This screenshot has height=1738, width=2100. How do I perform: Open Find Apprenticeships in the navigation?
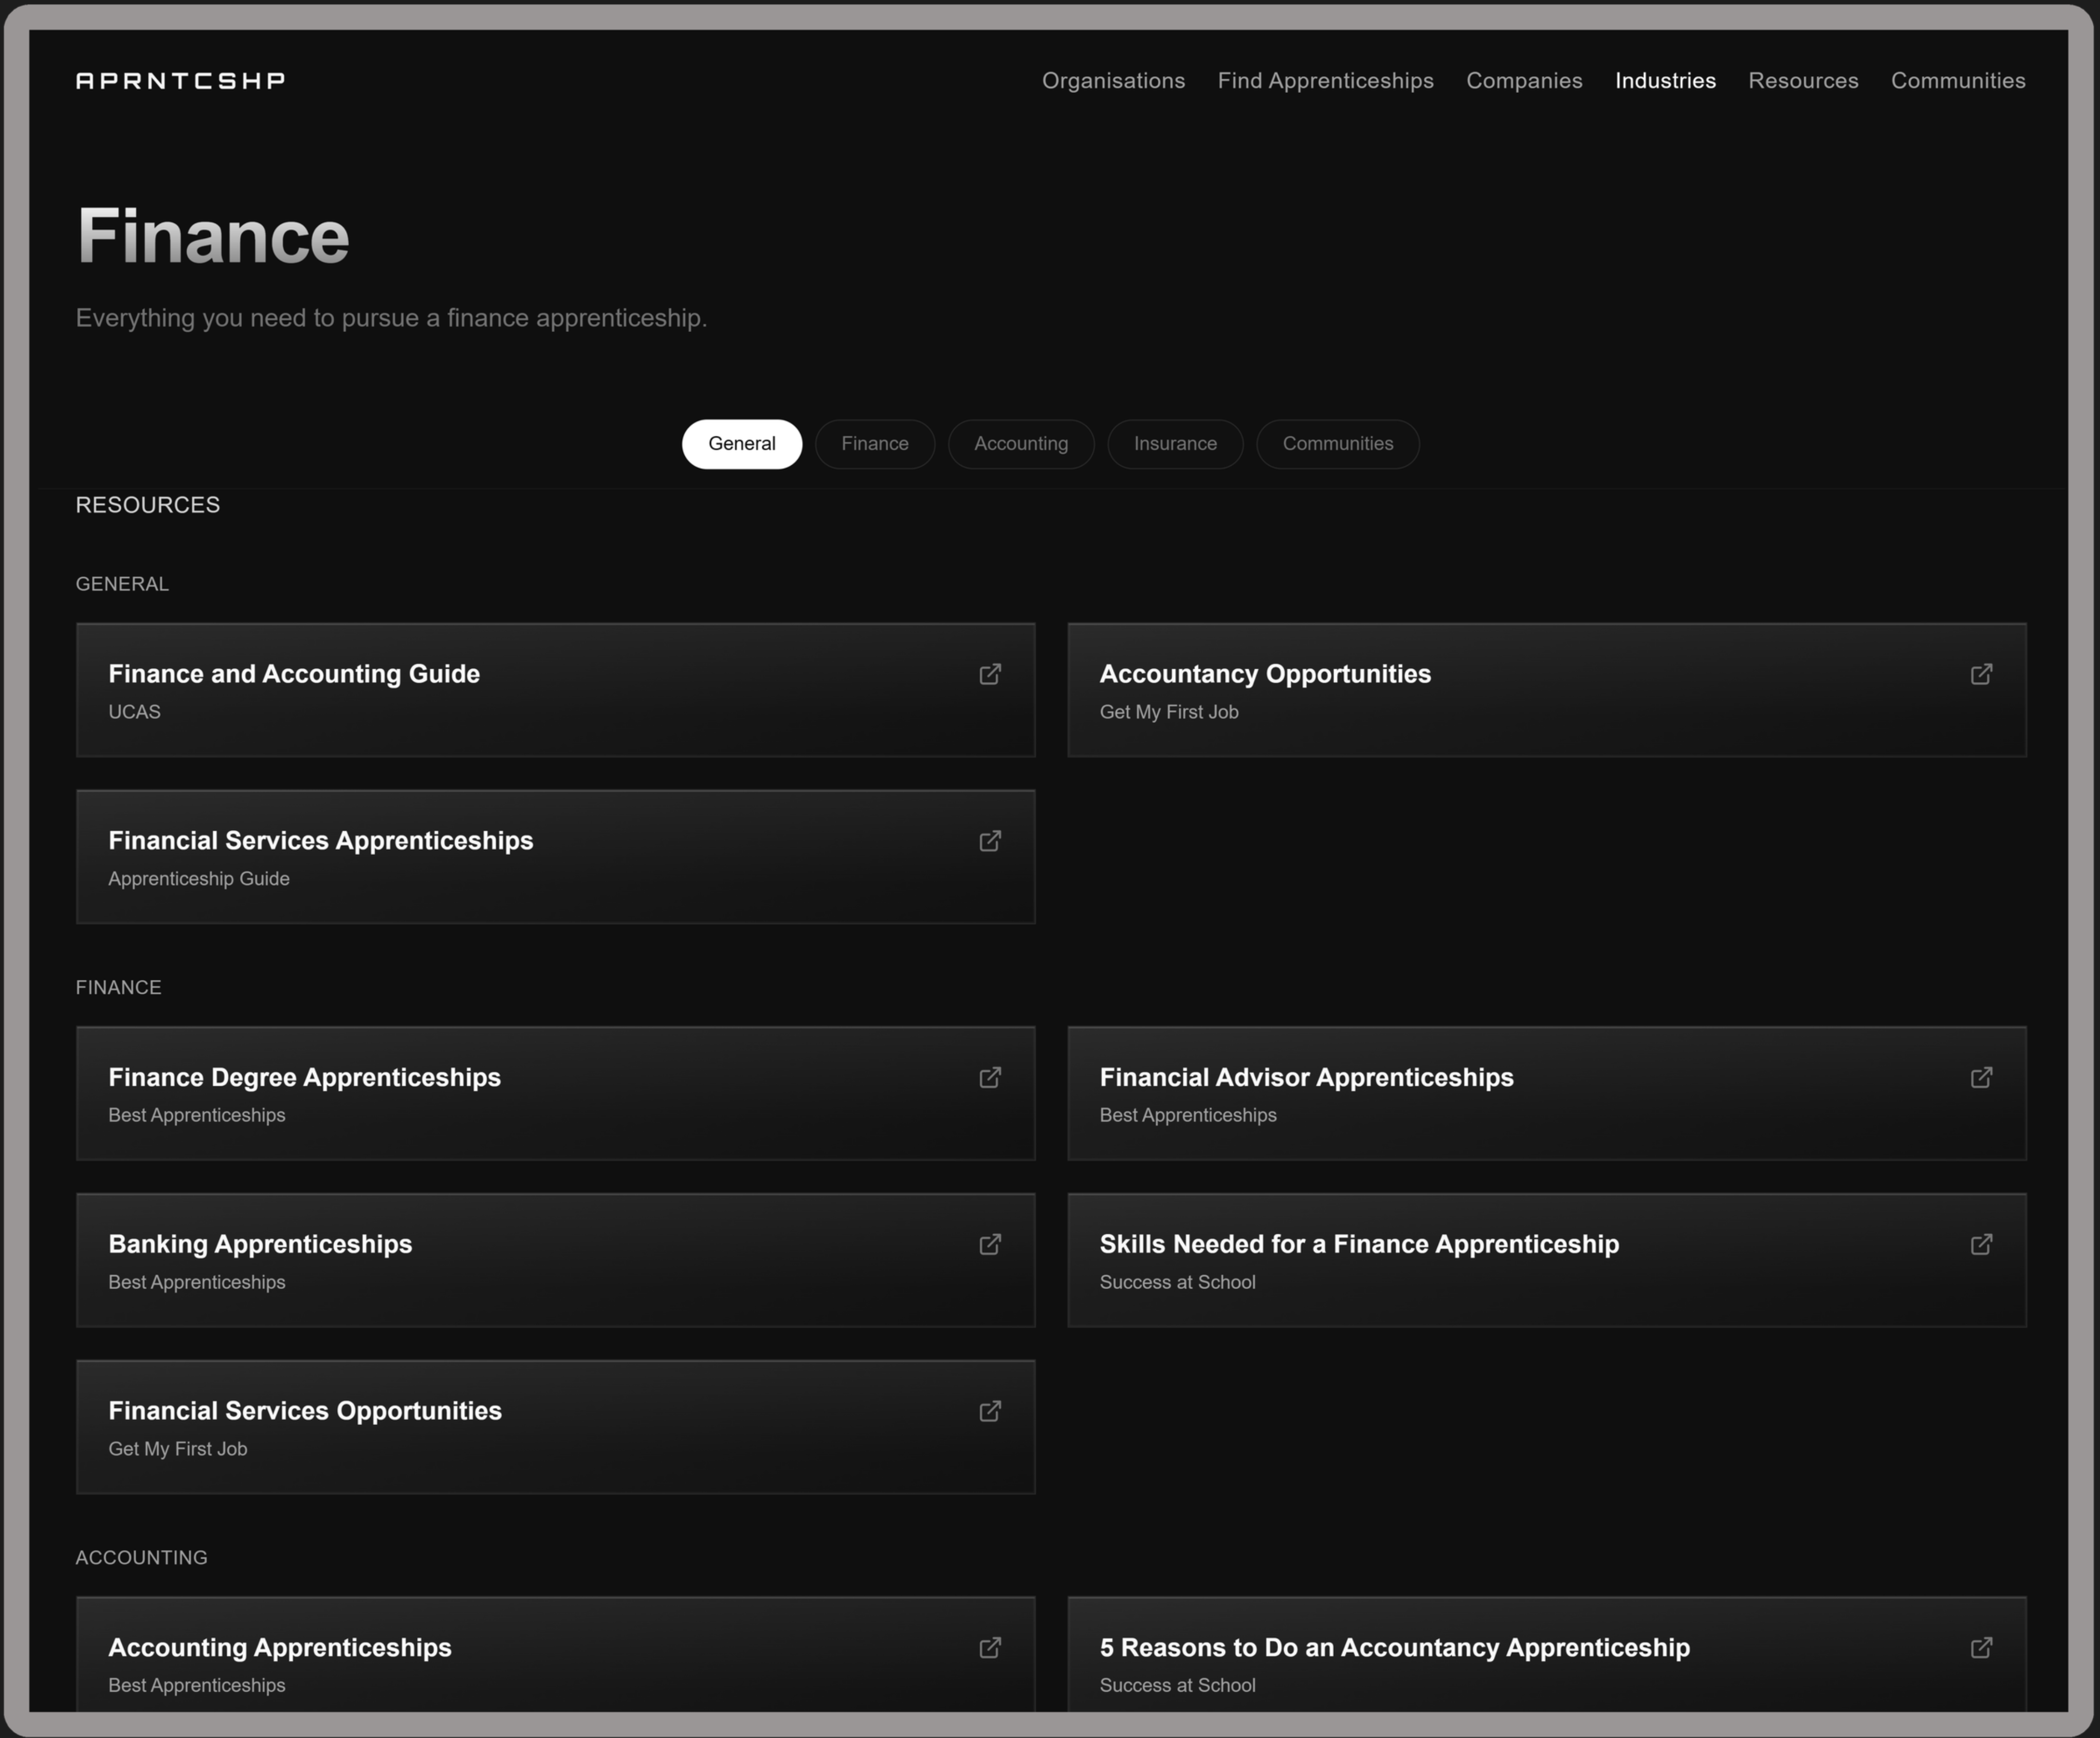[x=1325, y=80]
